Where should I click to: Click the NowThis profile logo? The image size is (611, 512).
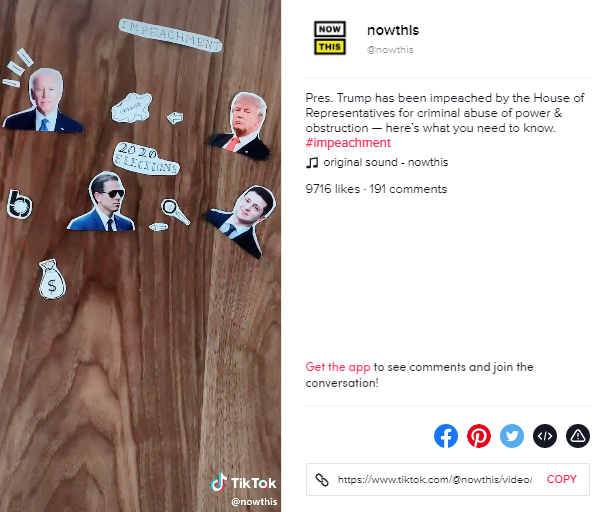(x=330, y=38)
